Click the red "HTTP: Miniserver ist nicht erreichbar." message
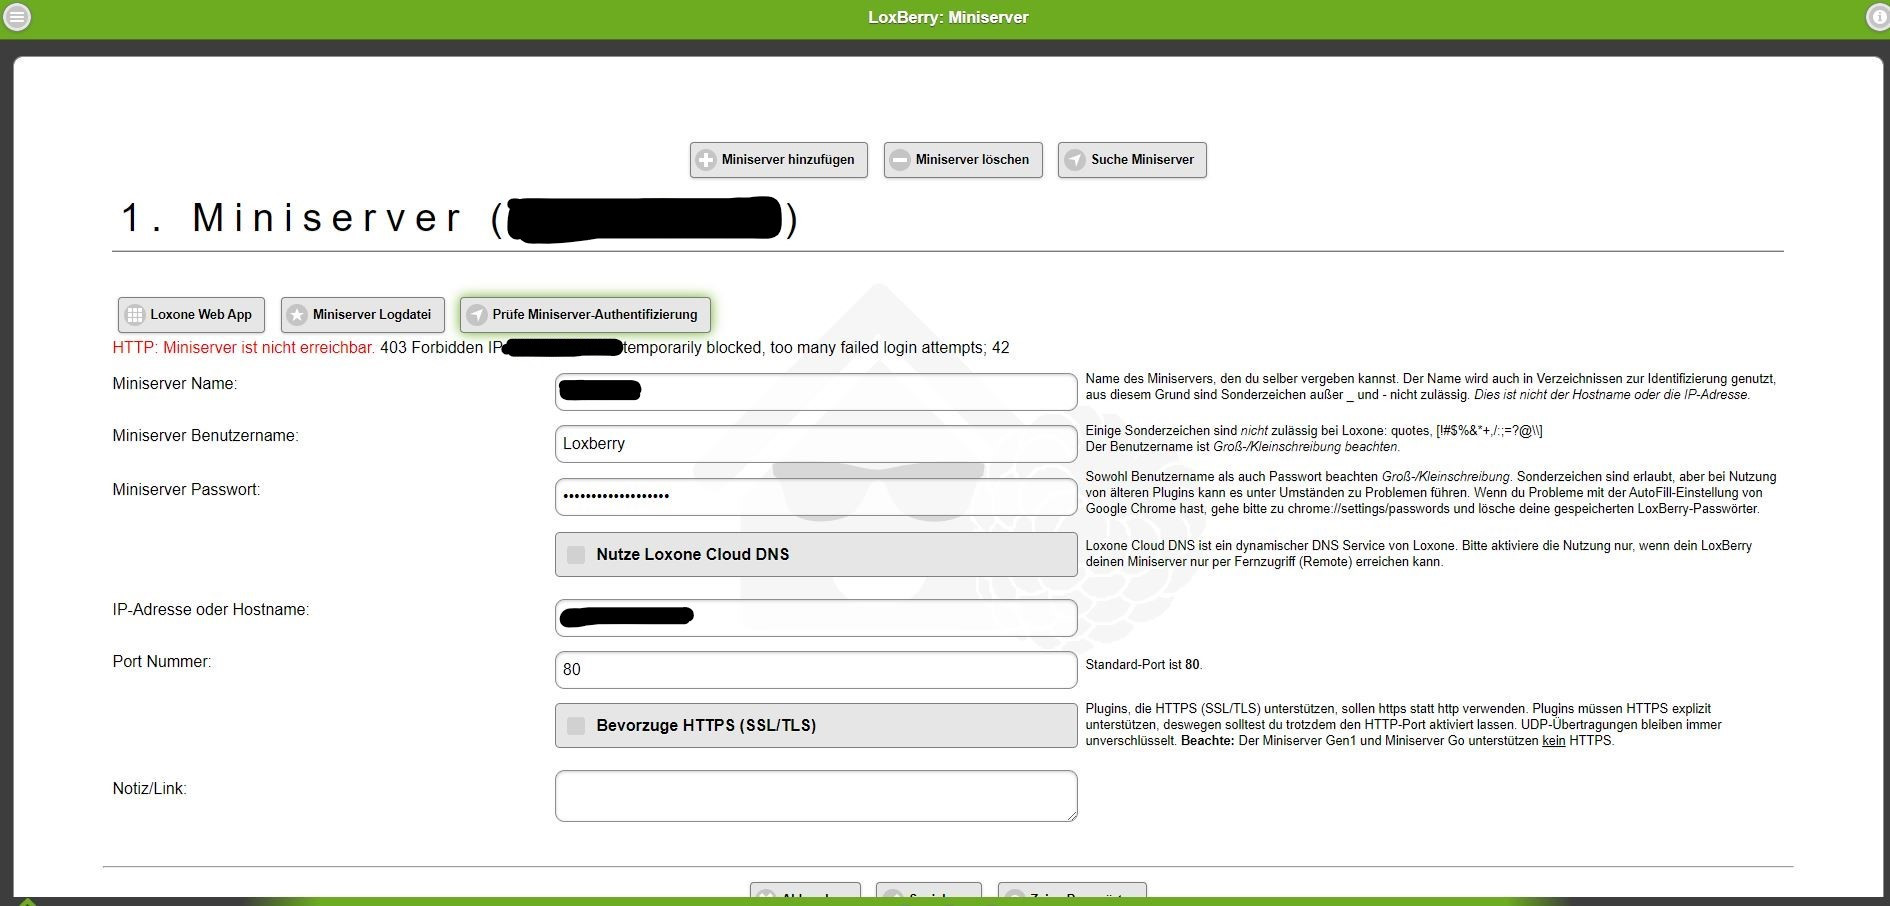Image resolution: width=1890 pixels, height=906 pixels. coord(244,348)
